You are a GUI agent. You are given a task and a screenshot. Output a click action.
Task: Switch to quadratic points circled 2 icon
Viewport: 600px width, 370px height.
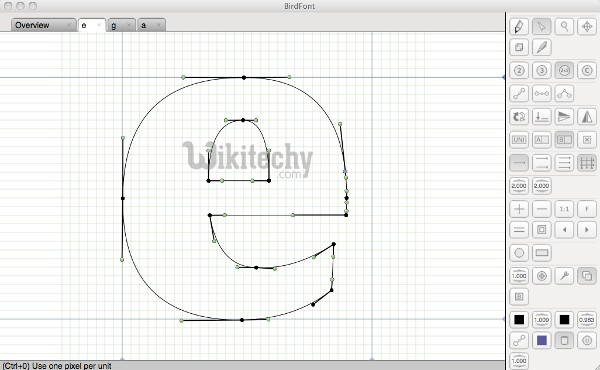[x=519, y=70]
